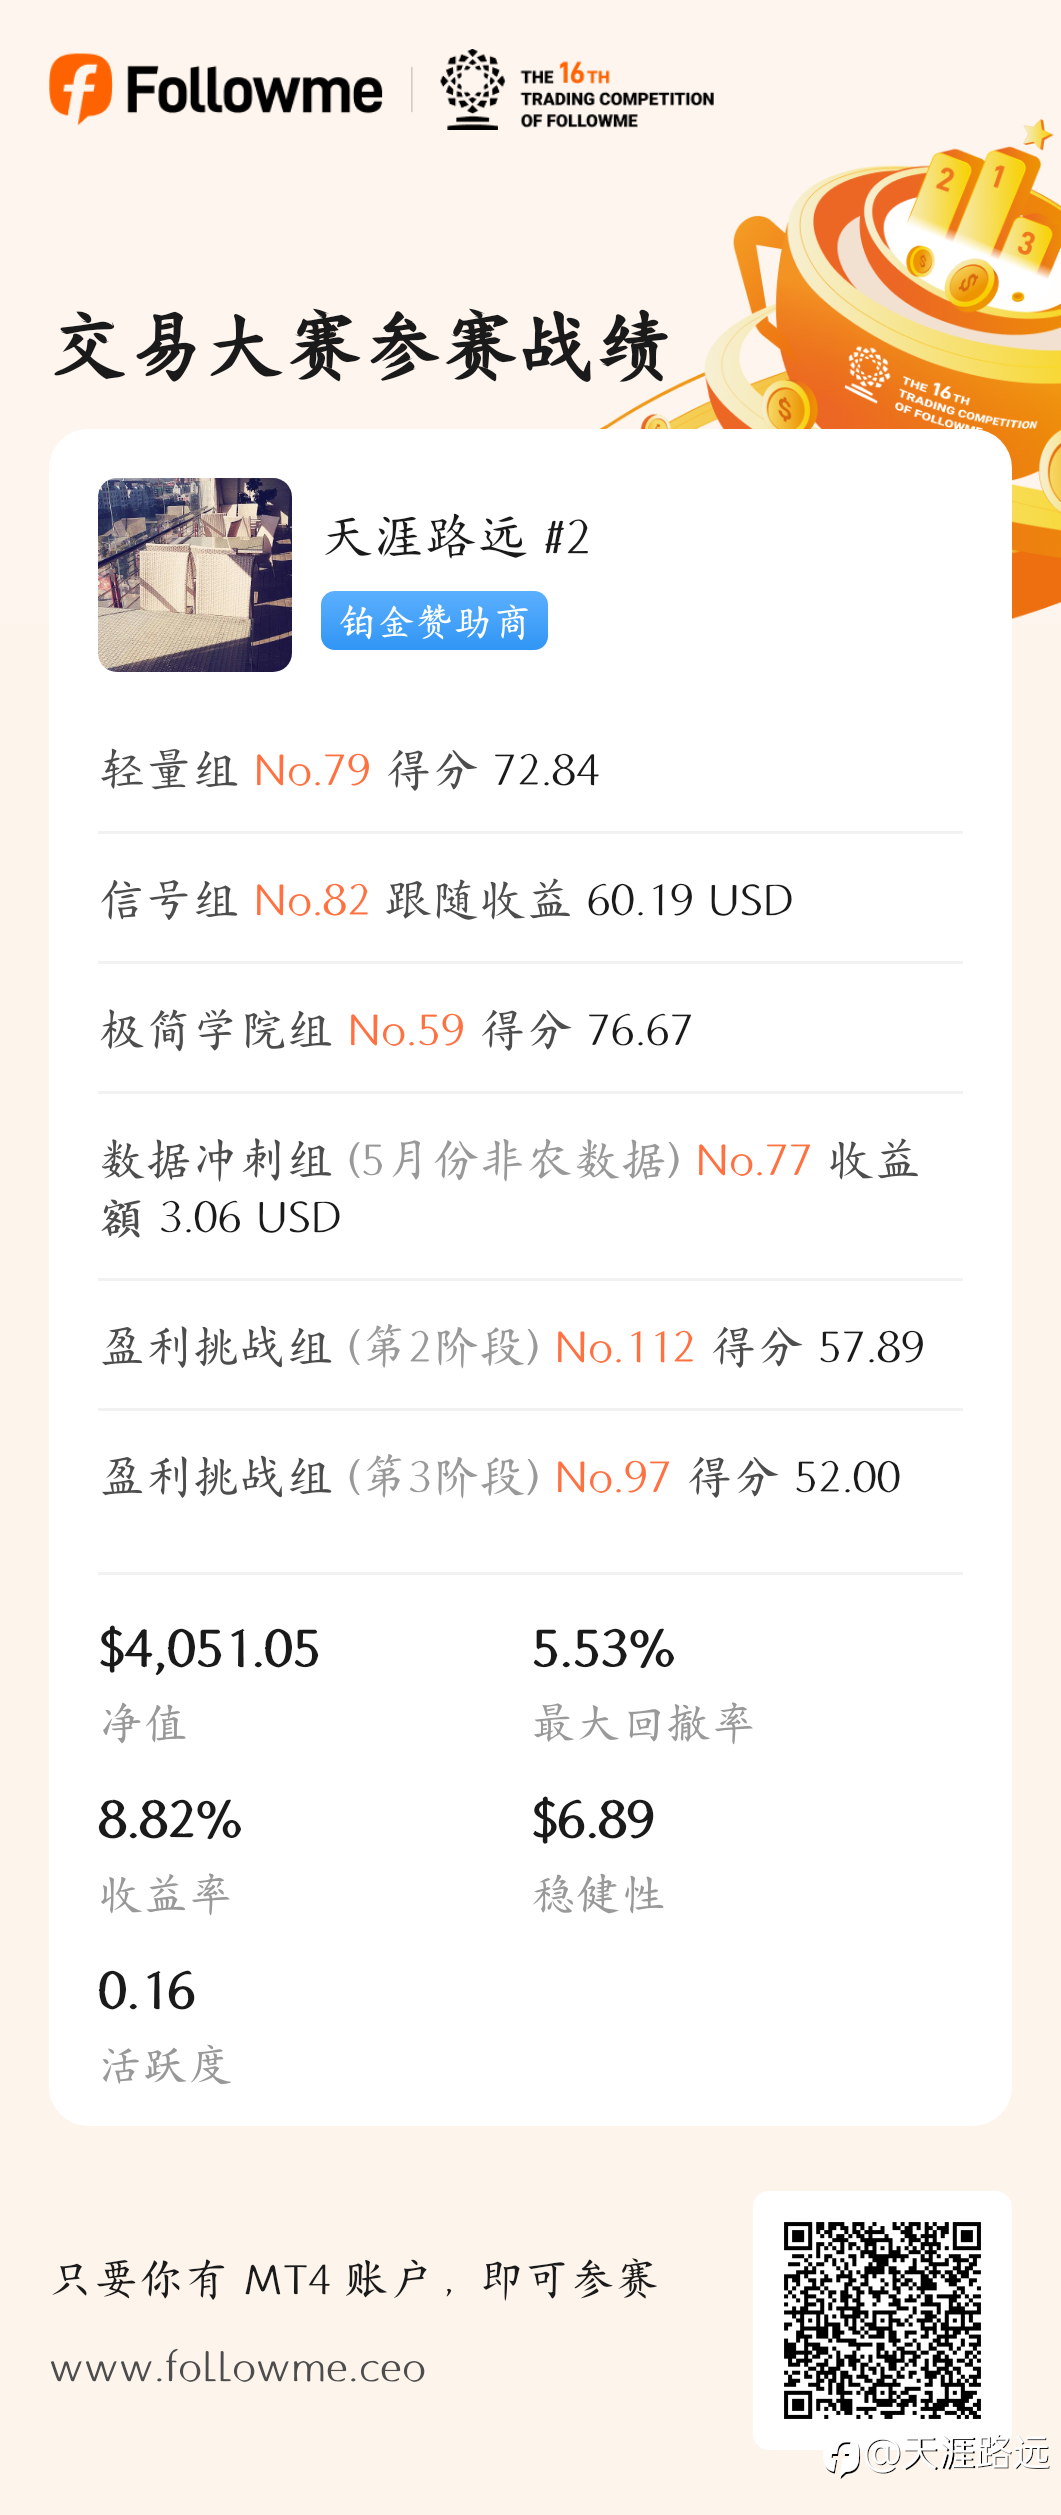
Task: Click 盈利挑战组 第2阶段 No.112 row
Action: pyautogui.click(x=530, y=1347)
